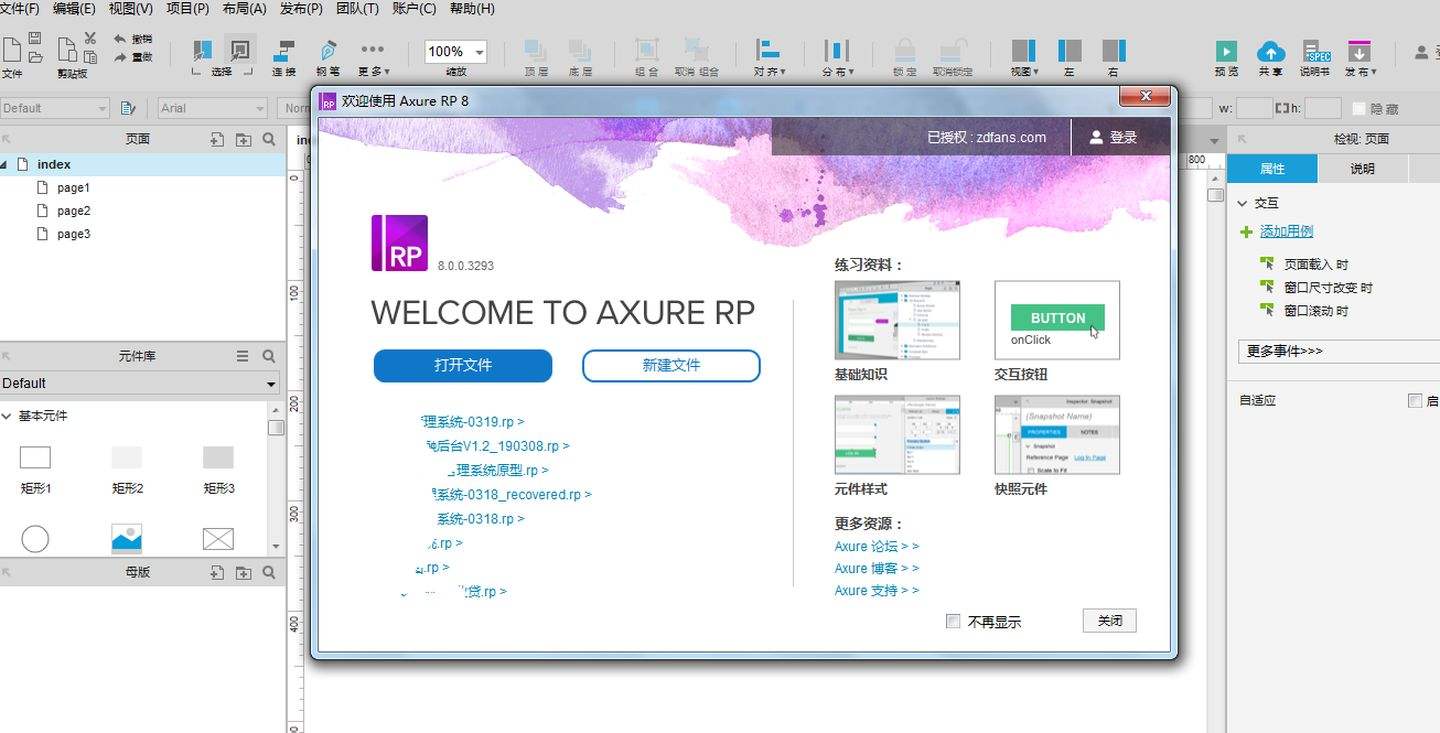Screen dimensions: 1440x733
Task: Open the 更多事件>>> dropdown
Action: (x=1338, y=351)
